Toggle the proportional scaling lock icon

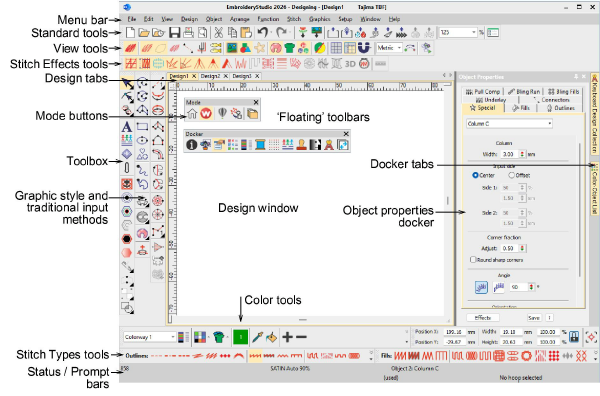(574, 337)
